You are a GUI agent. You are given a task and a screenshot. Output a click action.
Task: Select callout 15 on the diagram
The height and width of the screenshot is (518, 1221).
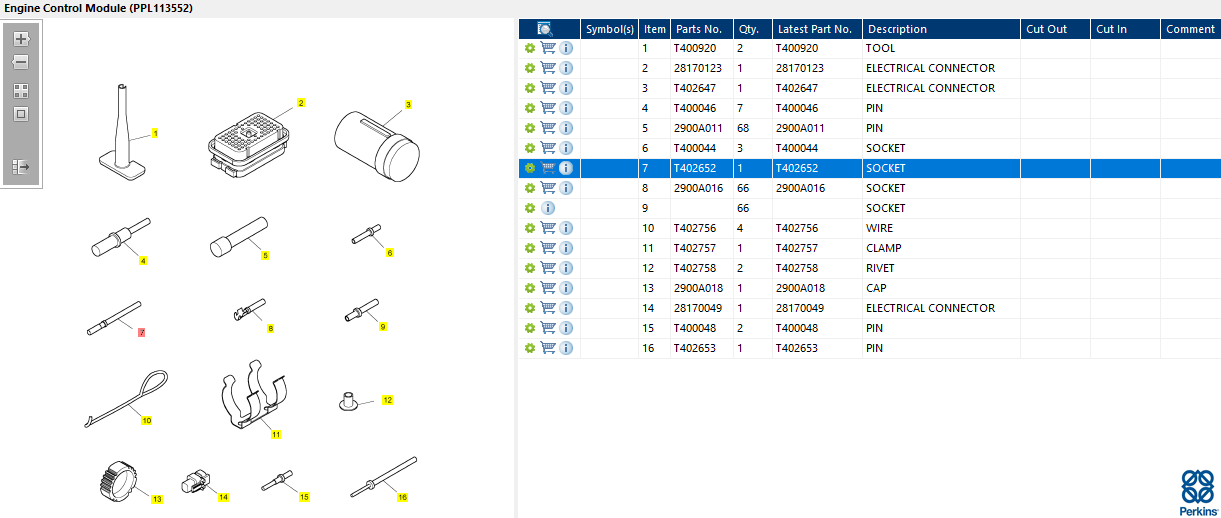click(x=304, y=496)
